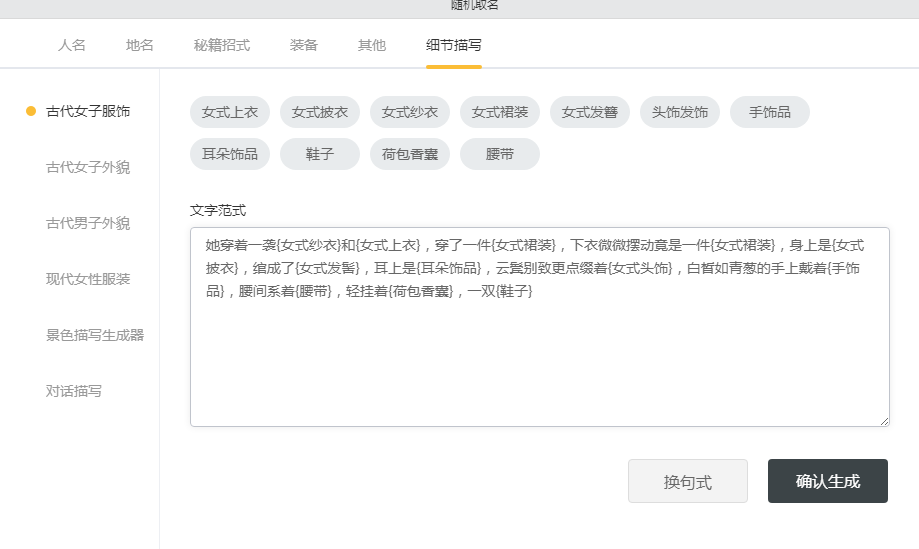Viewport: 919px width, 549px height.
Task: Select 对话描写 in the sidebar
Action: [x=74, y=391]
